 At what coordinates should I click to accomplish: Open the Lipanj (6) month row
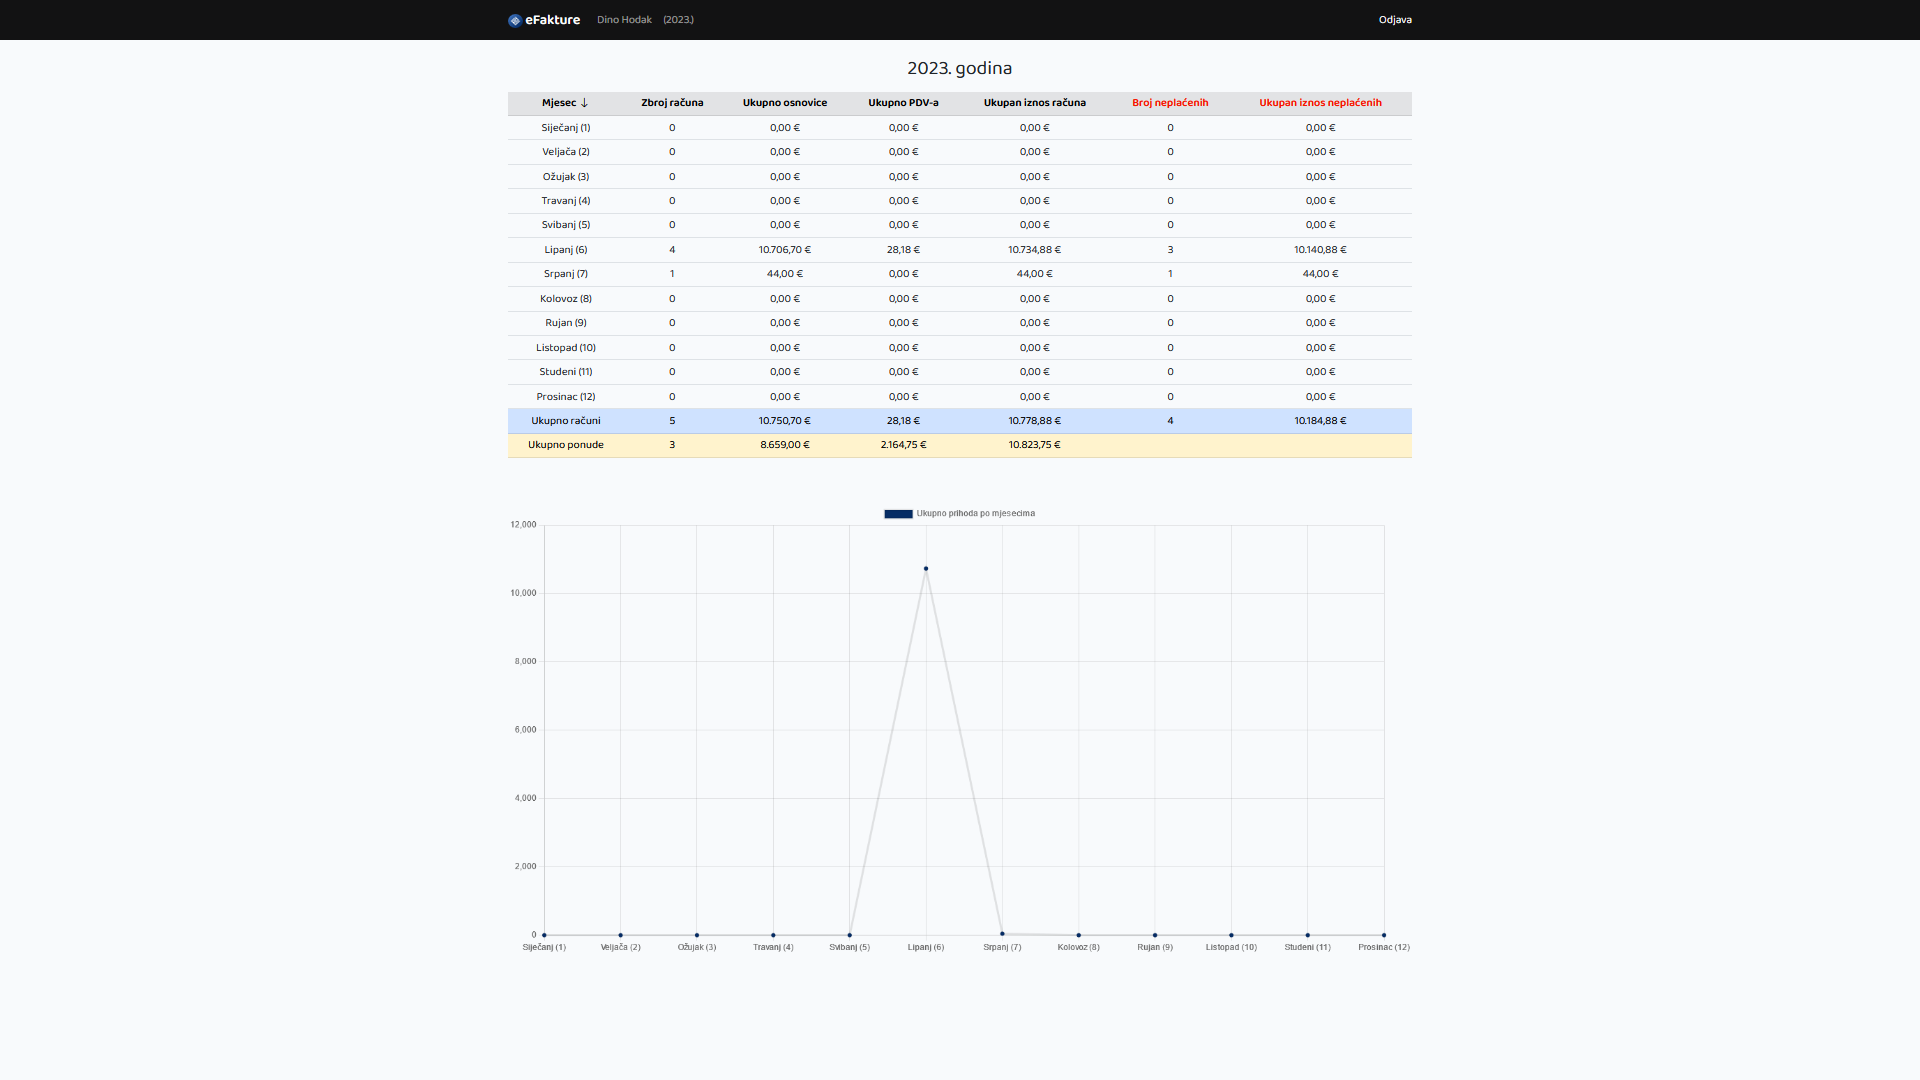point(566,250)
